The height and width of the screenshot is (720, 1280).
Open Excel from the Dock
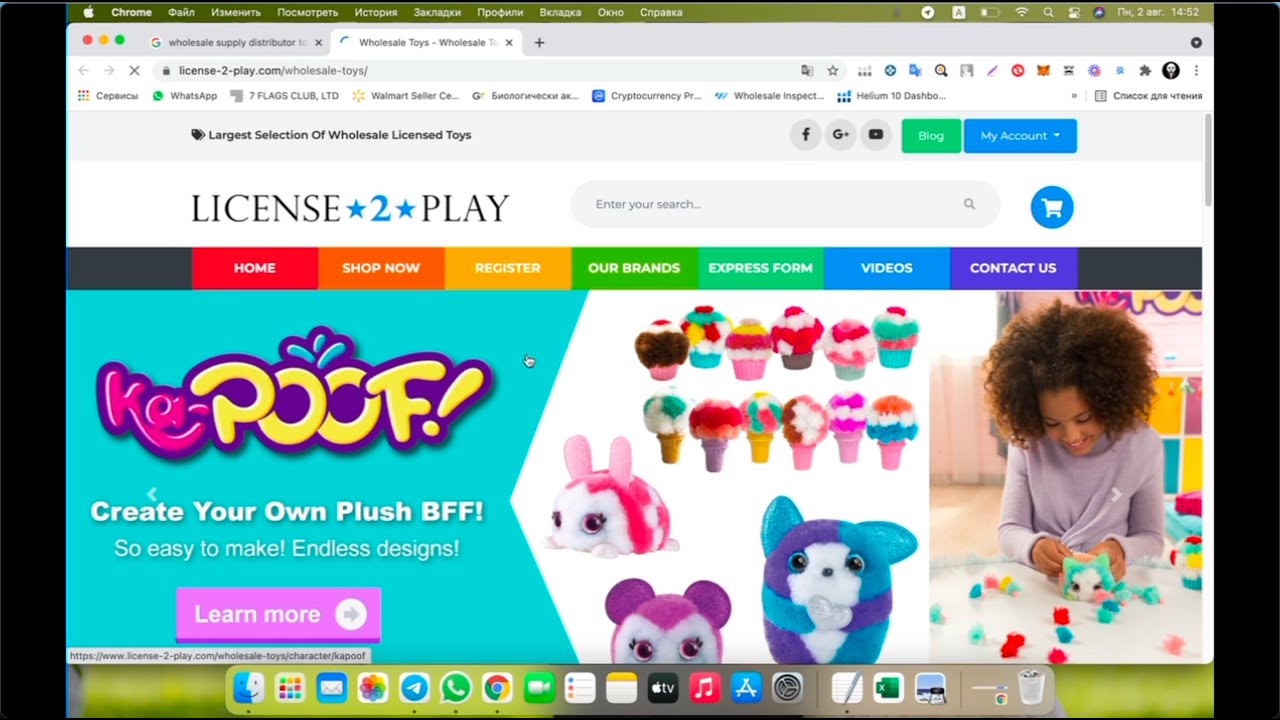point(888,688)
